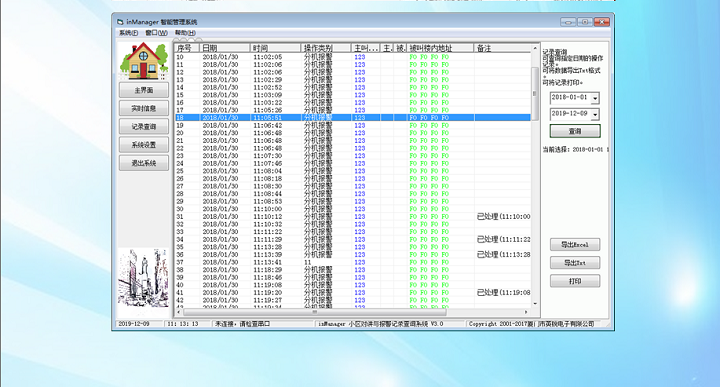The image size is (720, 387).
Task: Open the 帮助 menu
Action: click(x=185, y=33)
